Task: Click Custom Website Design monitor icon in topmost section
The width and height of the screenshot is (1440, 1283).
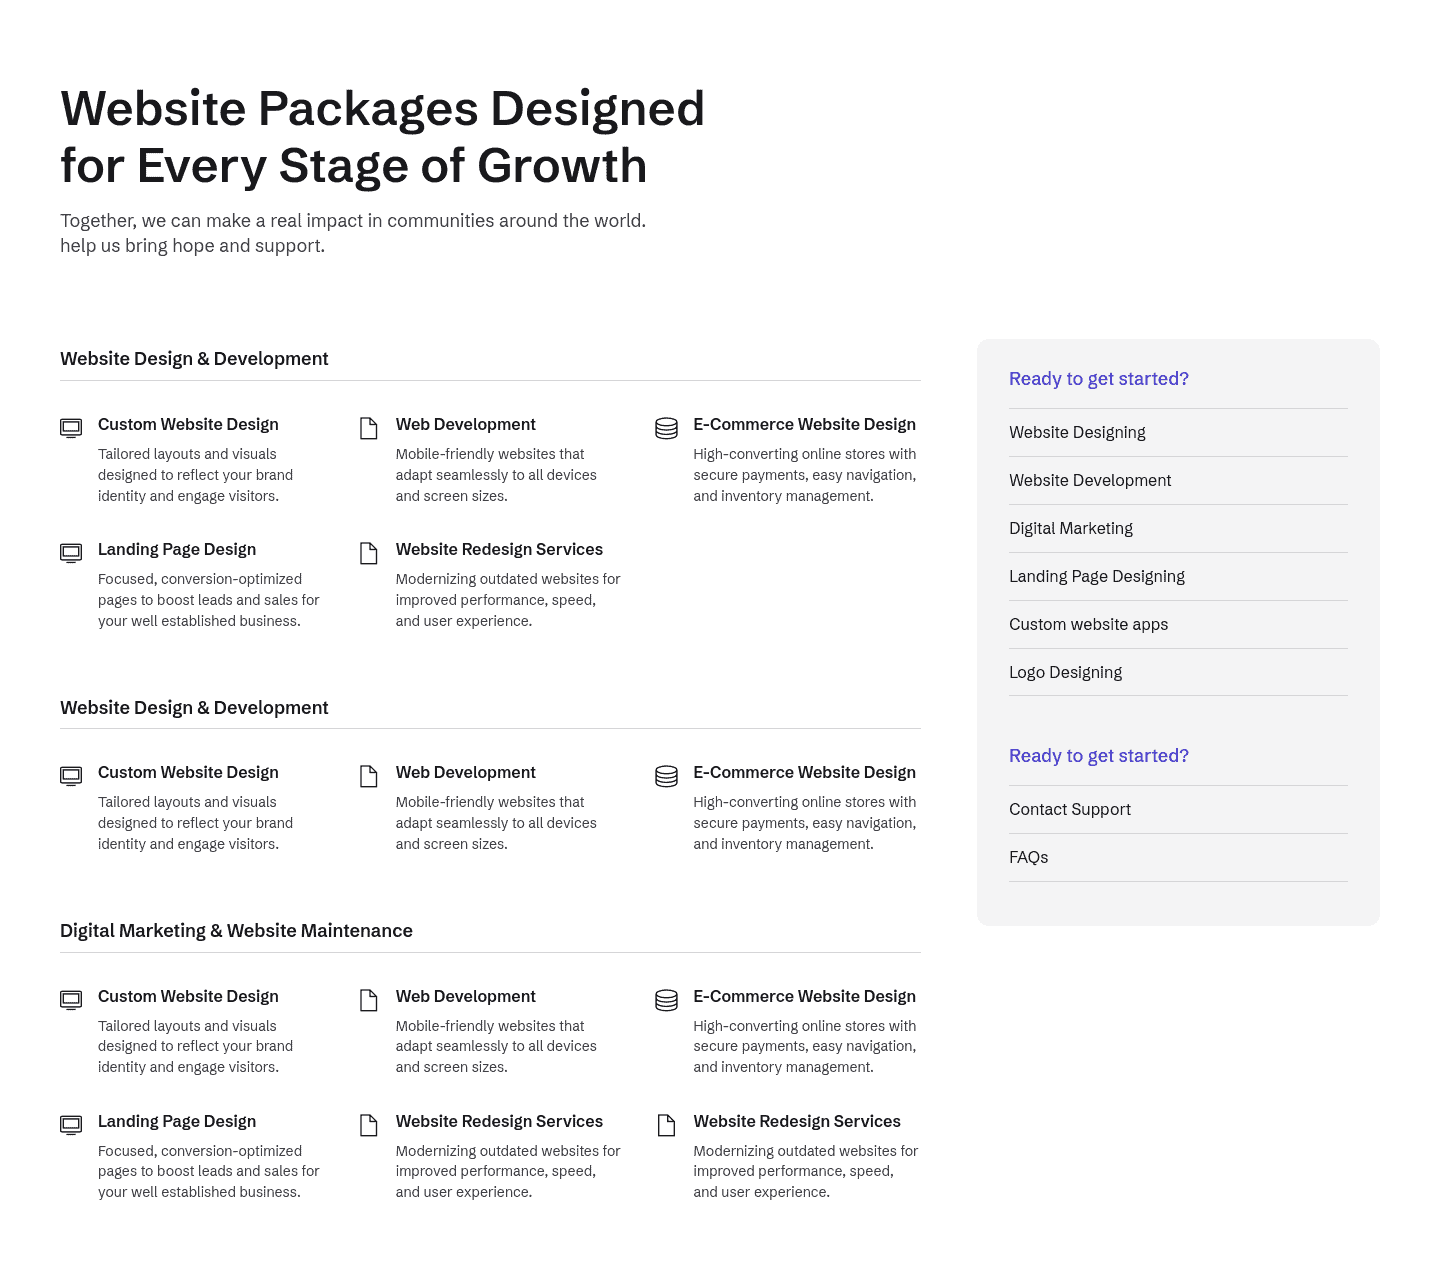Action: (71, 428)
